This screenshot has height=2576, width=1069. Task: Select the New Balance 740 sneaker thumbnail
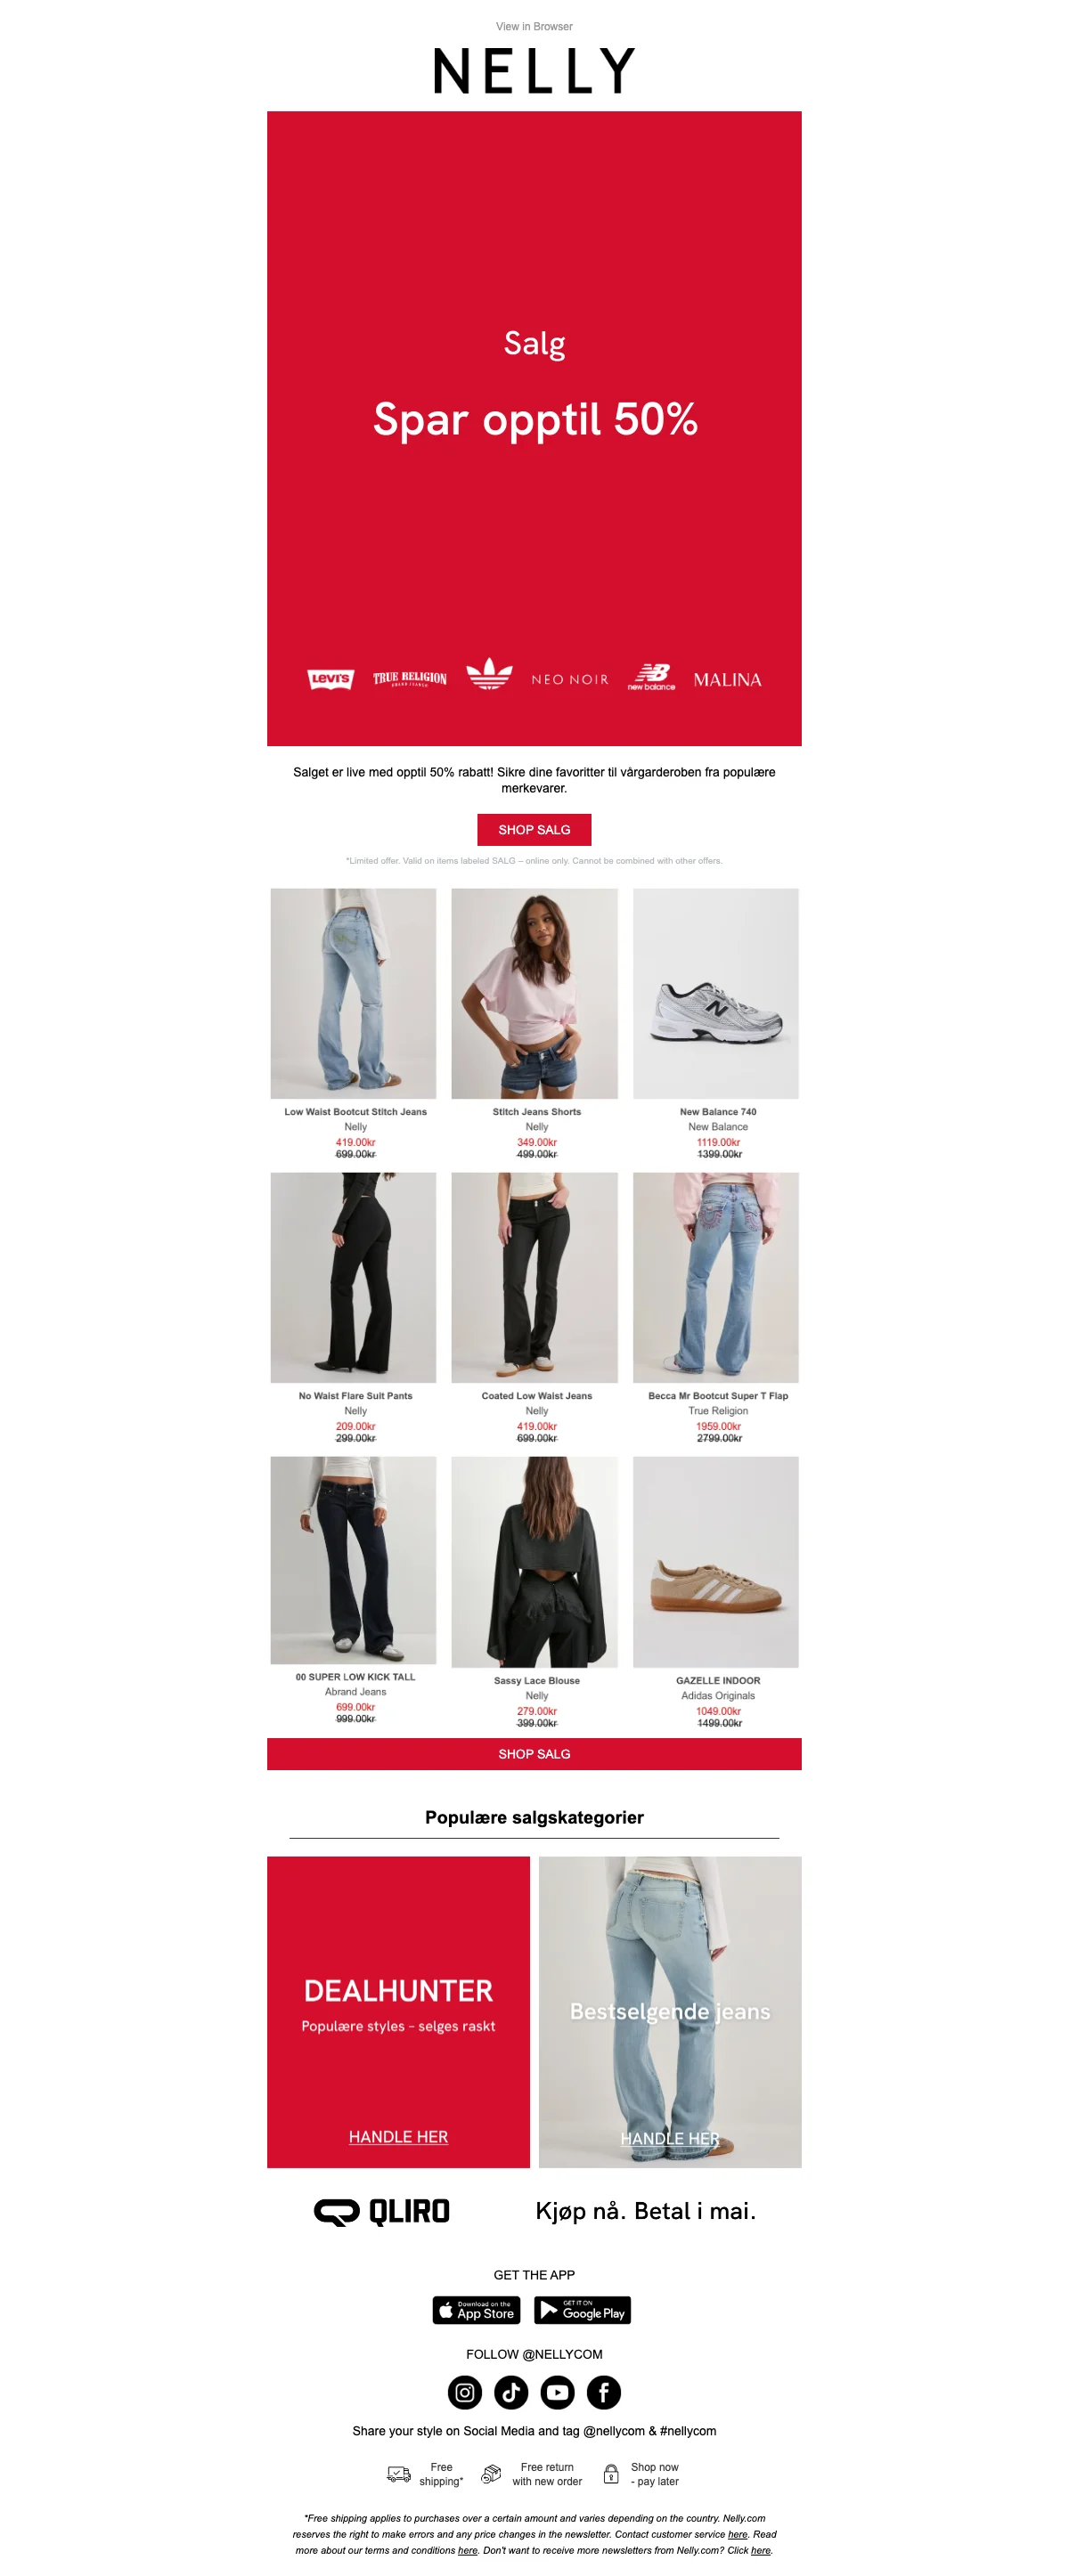pos(716,993)
